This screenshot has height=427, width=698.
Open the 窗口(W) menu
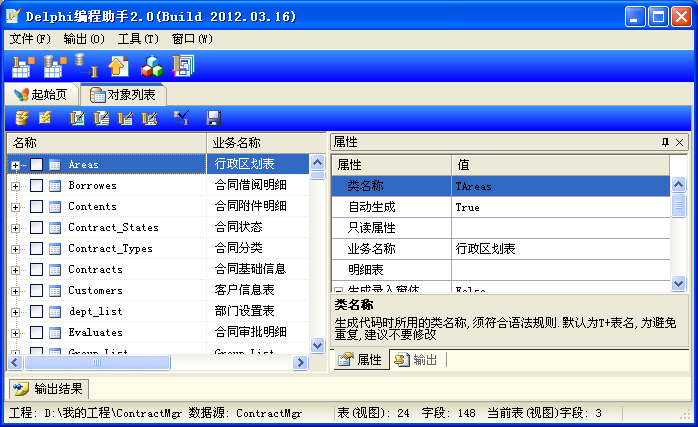(x=192, y=39)
